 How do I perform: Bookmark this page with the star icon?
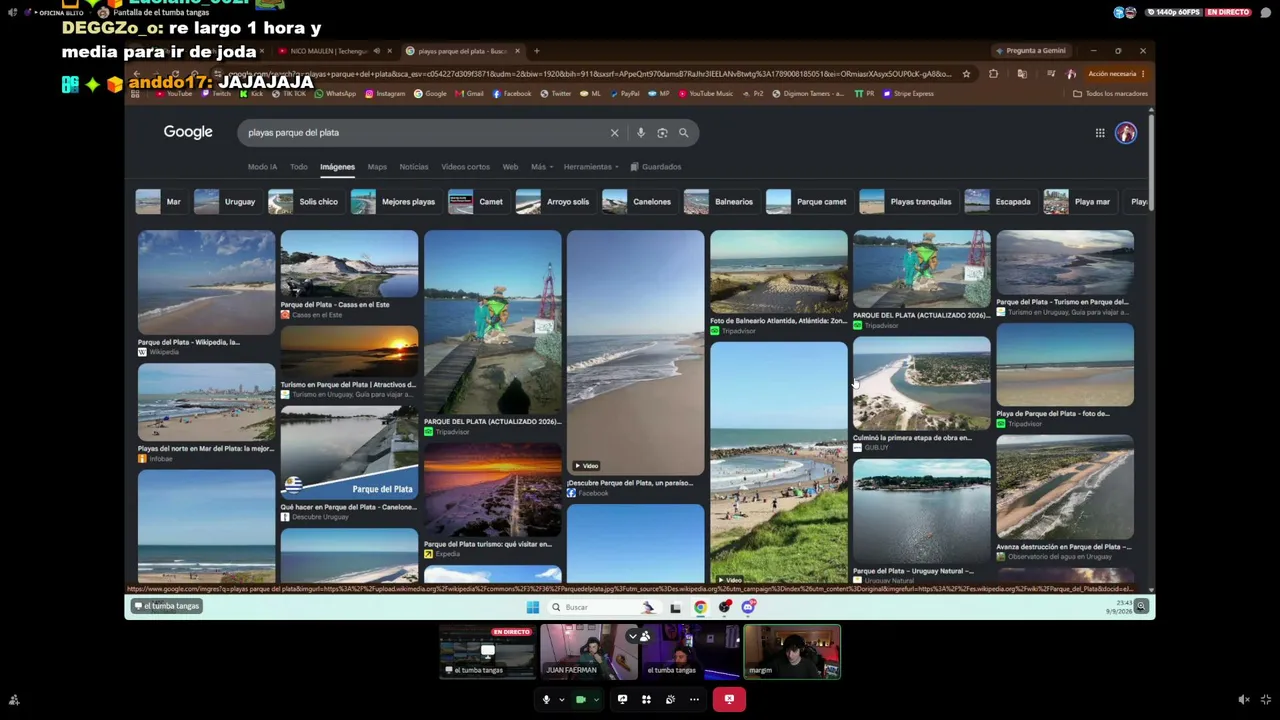966,74
